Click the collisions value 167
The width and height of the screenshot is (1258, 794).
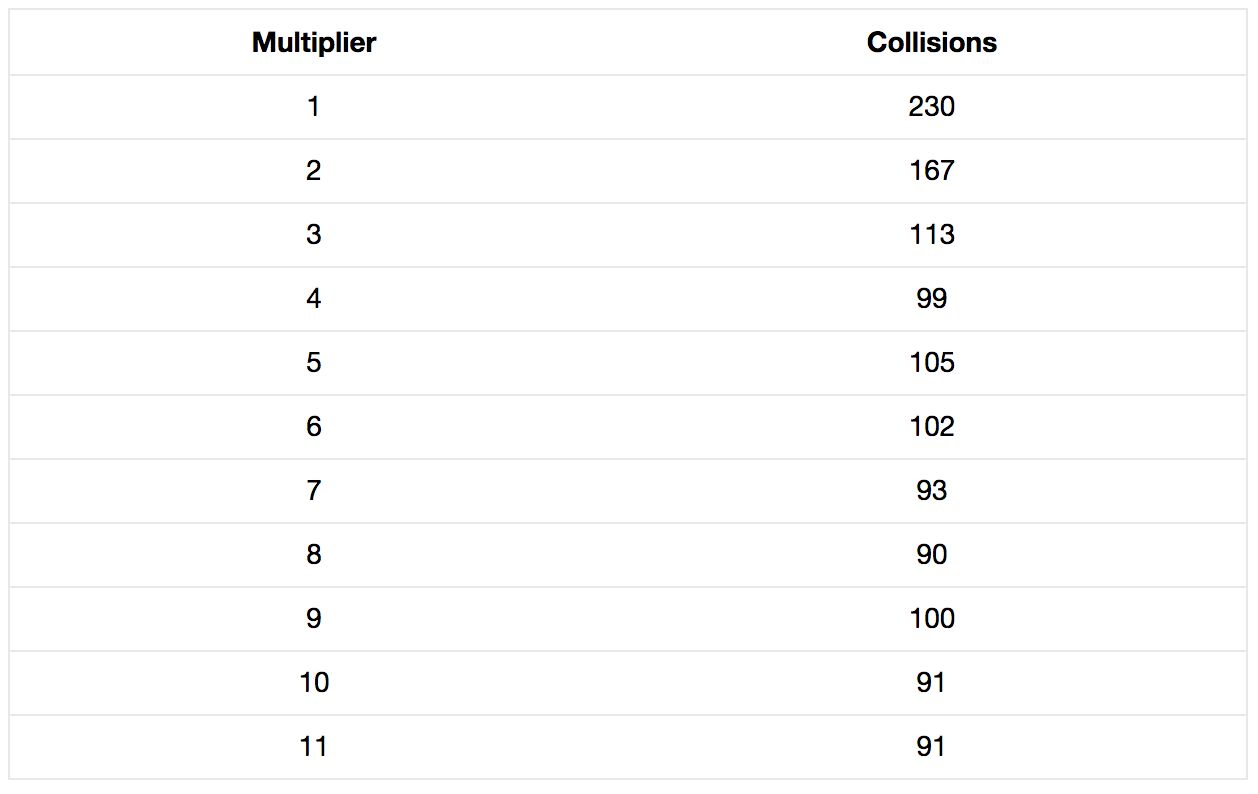[931, 171]
